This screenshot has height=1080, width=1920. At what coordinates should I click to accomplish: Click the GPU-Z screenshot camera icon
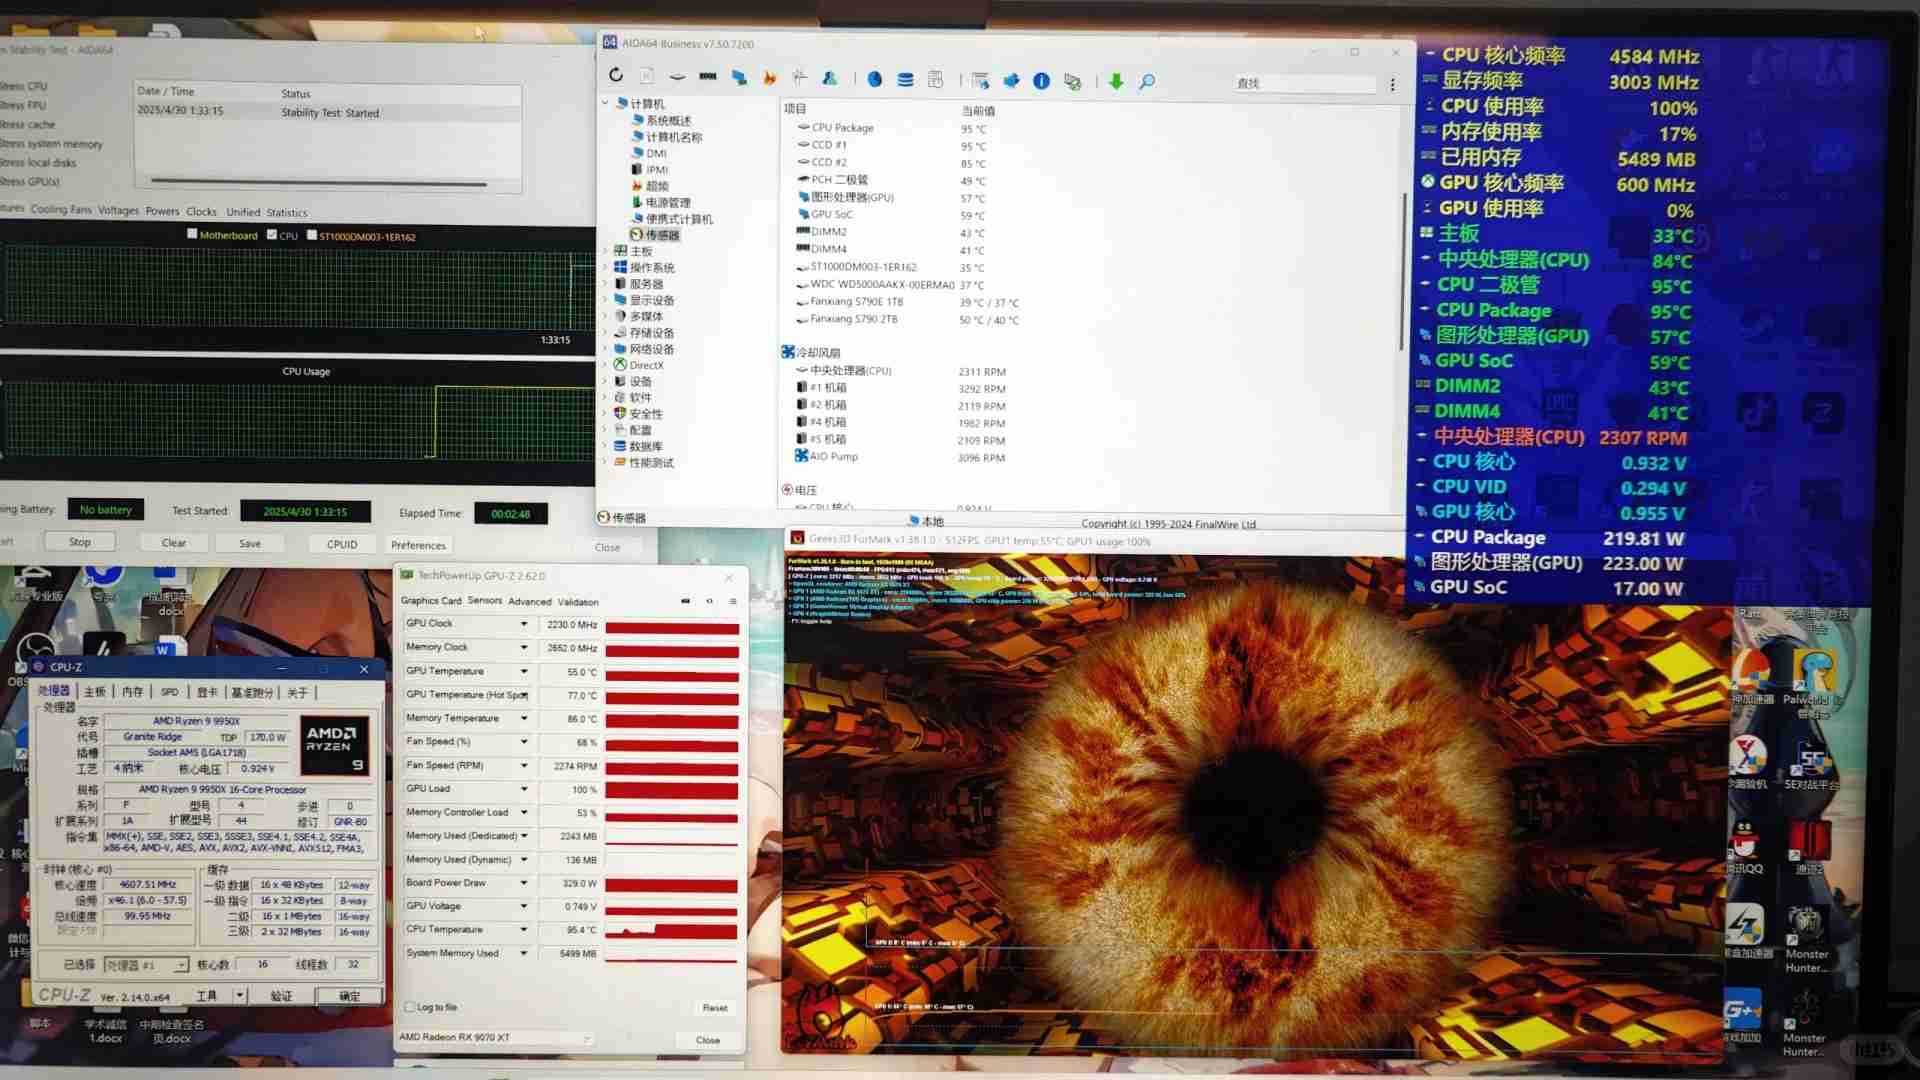pos(685,601)
